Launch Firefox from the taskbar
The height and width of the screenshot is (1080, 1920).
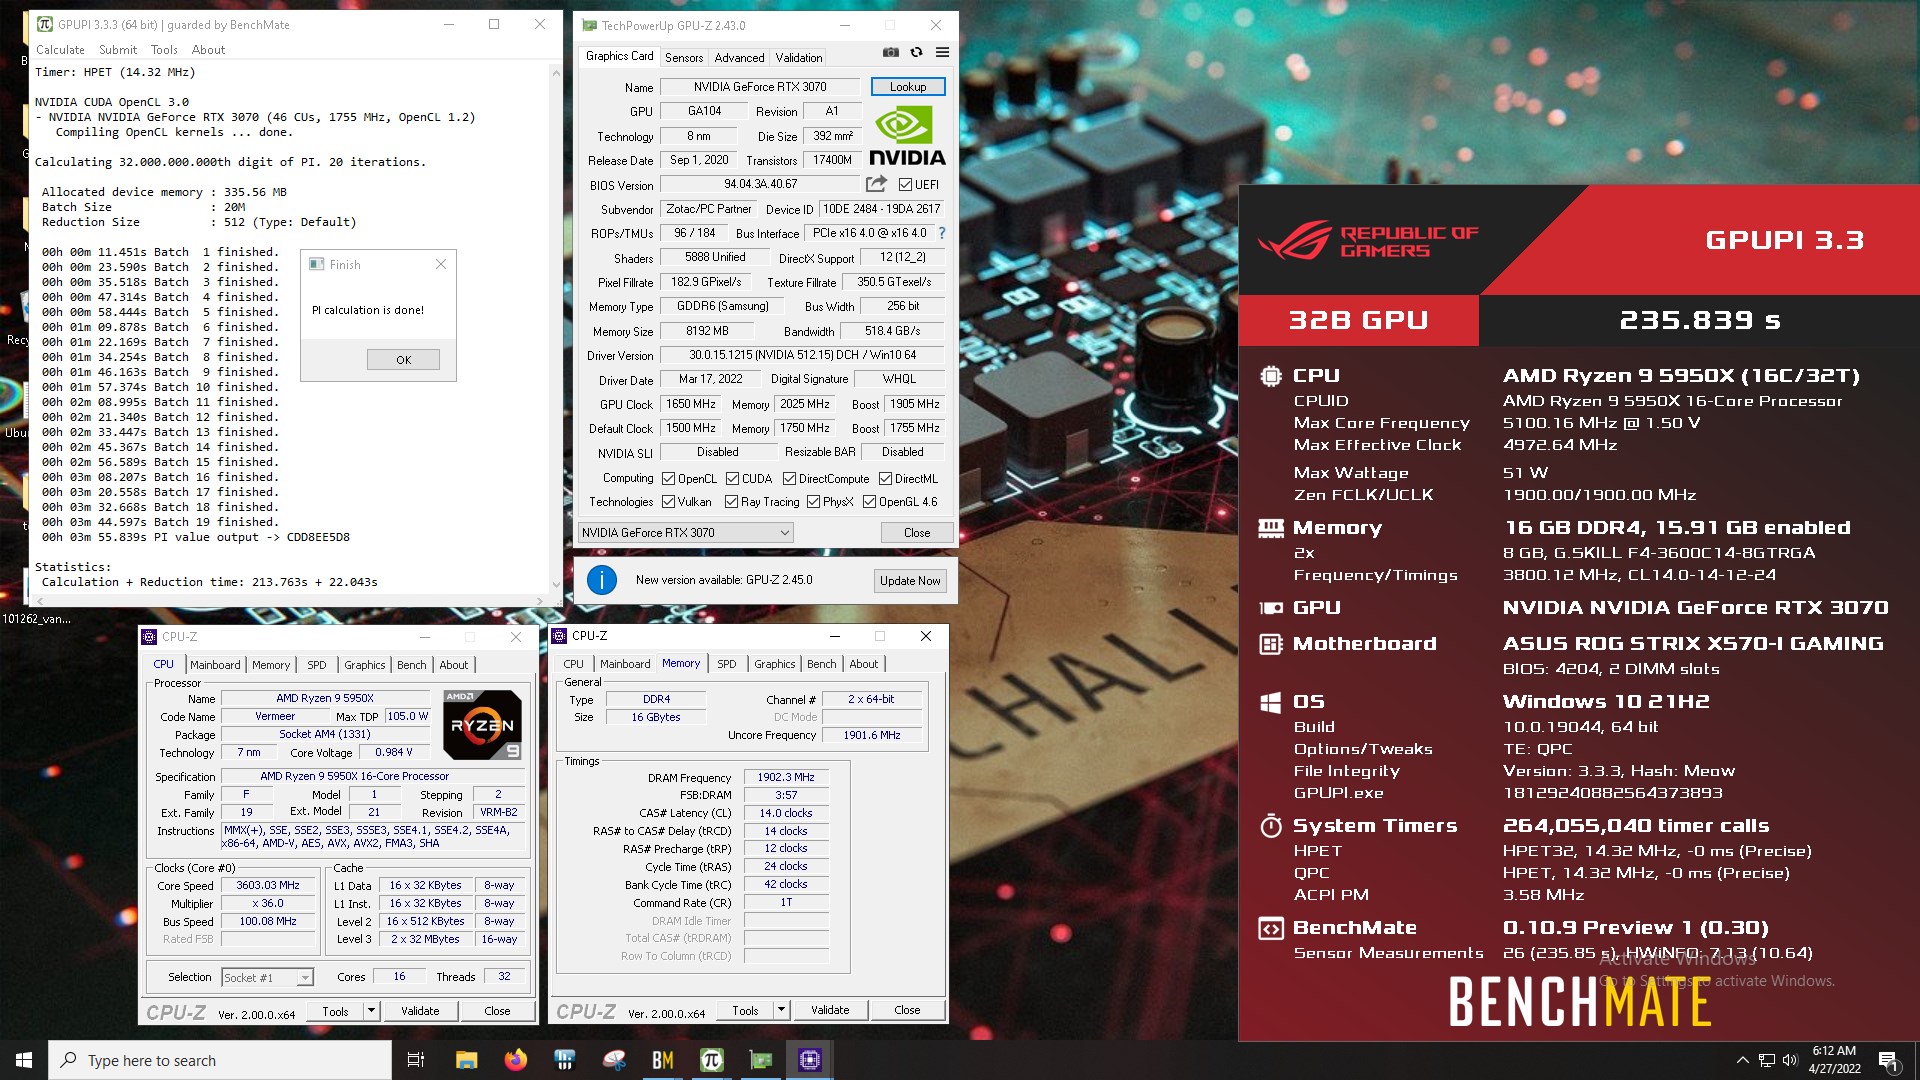tap(515, 1060)
